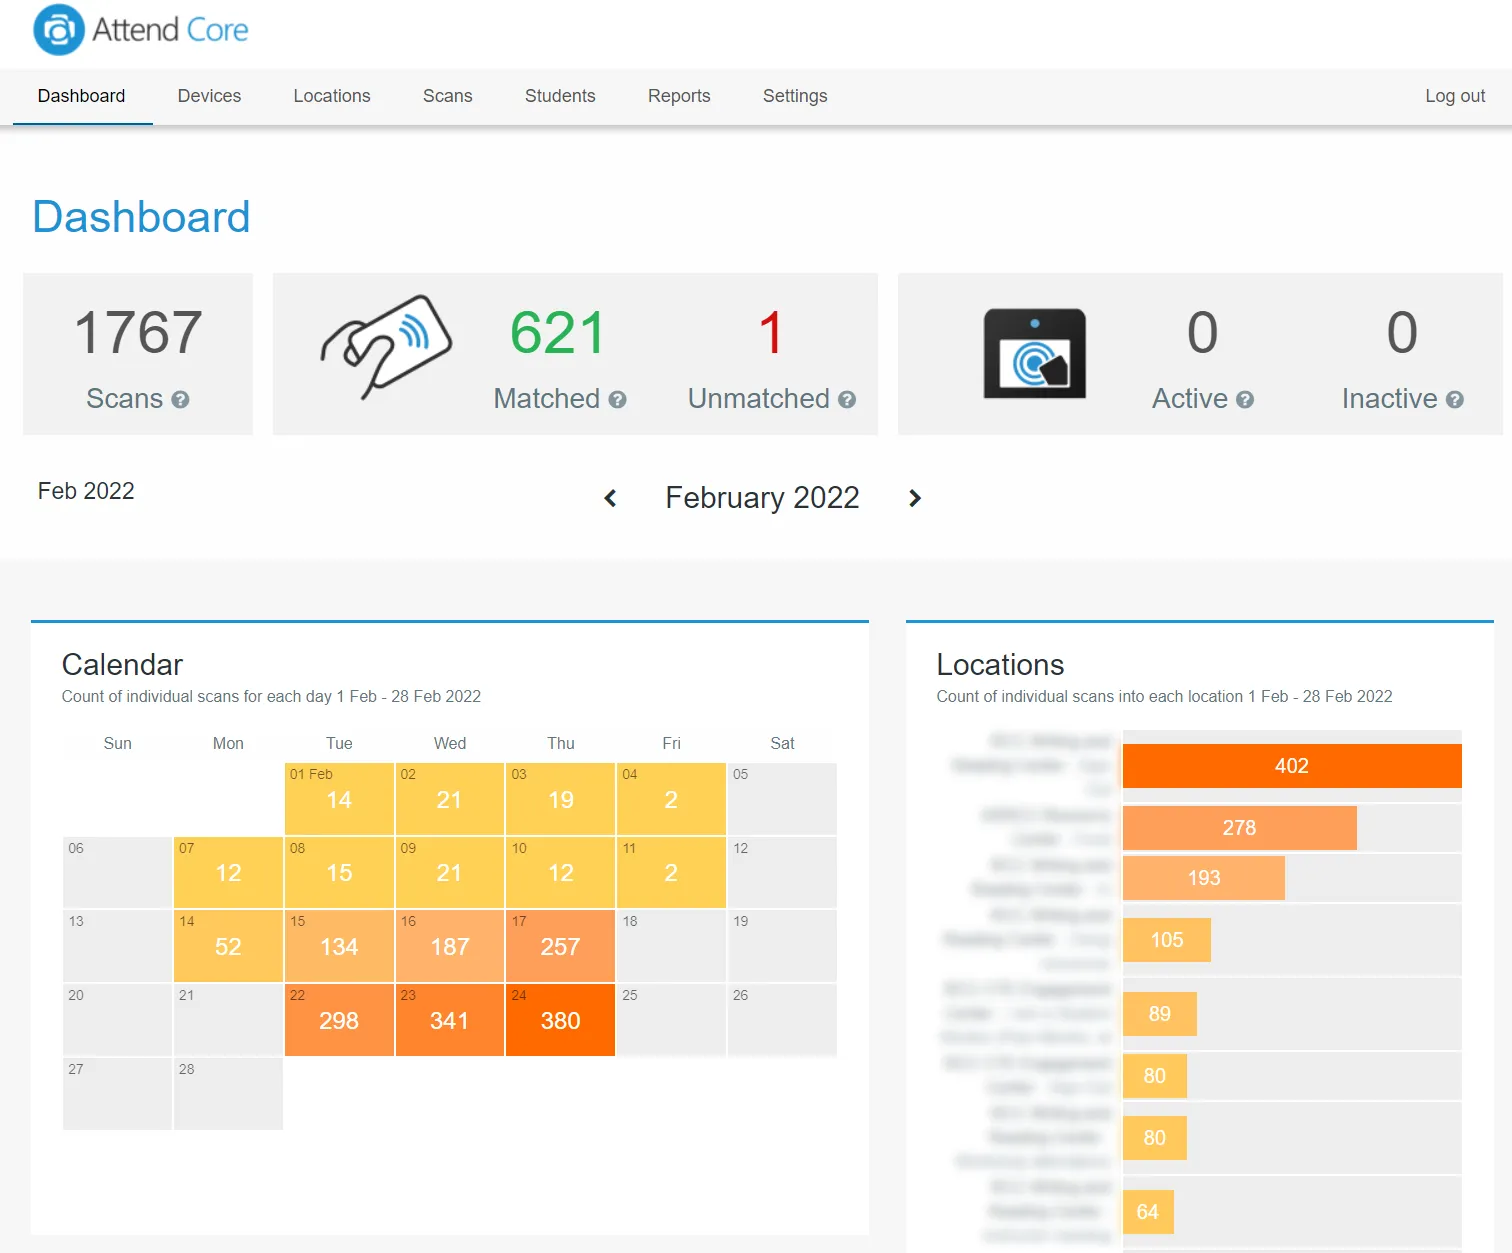Go to next month arrow
Screen dimensions: 1512x1253
(914, 498)
